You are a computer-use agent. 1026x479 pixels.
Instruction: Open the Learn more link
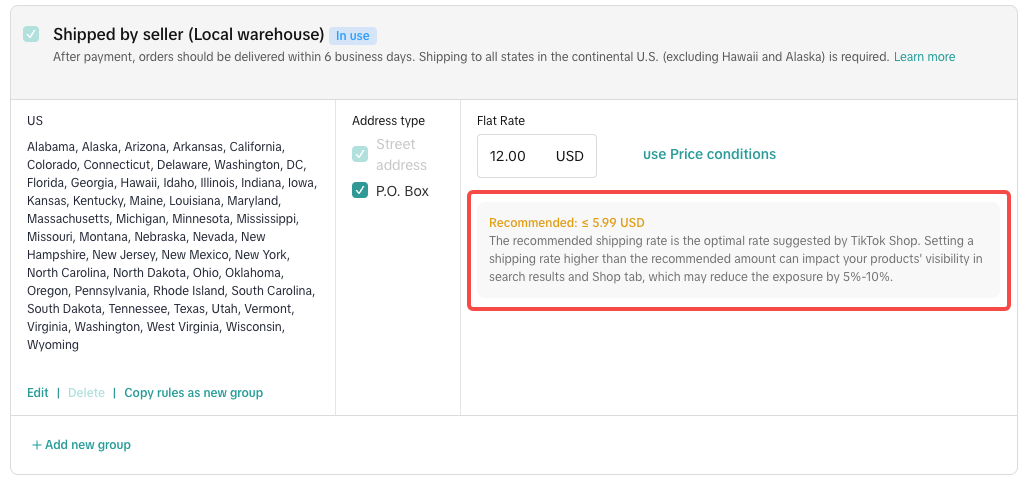pos(924,57)
